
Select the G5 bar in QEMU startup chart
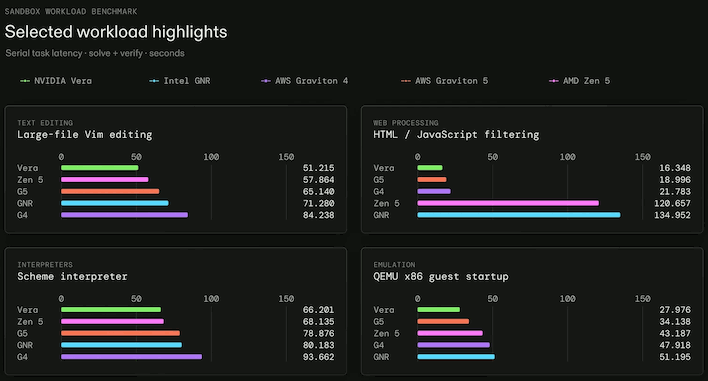point(443,321)
